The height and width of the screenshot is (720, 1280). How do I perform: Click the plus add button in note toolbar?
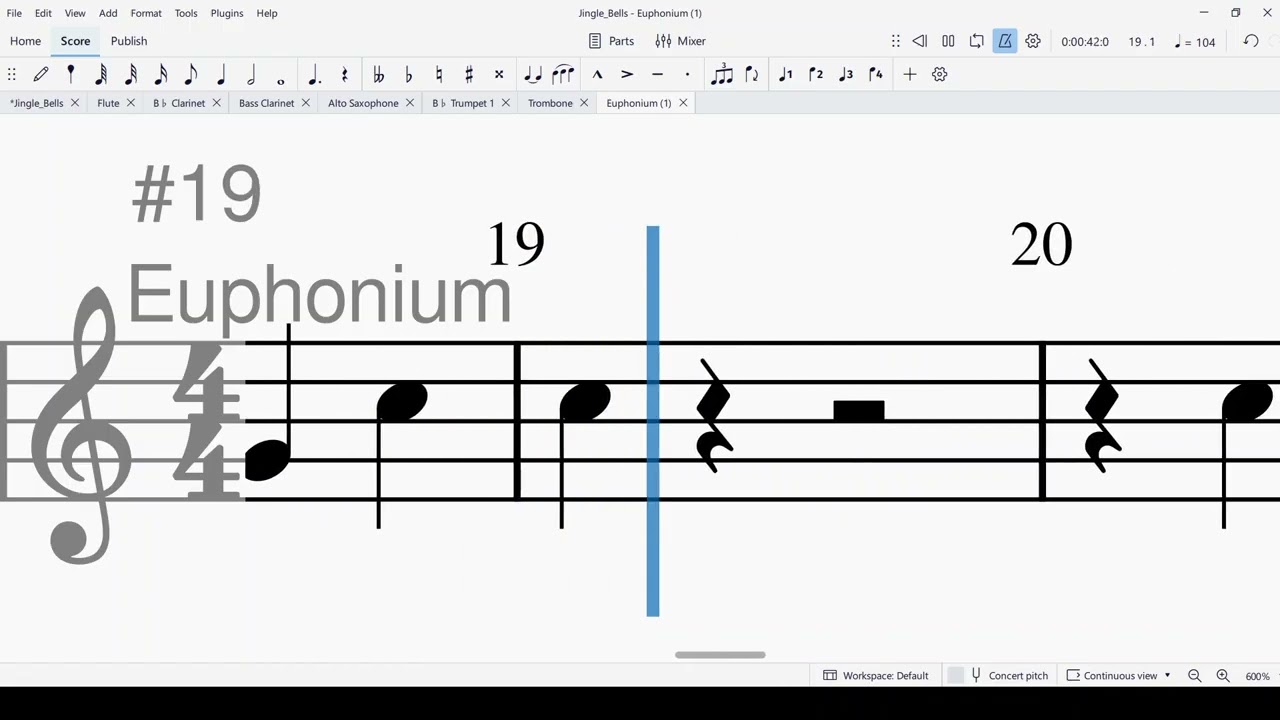pyautogui.click(x=909, y=74)
